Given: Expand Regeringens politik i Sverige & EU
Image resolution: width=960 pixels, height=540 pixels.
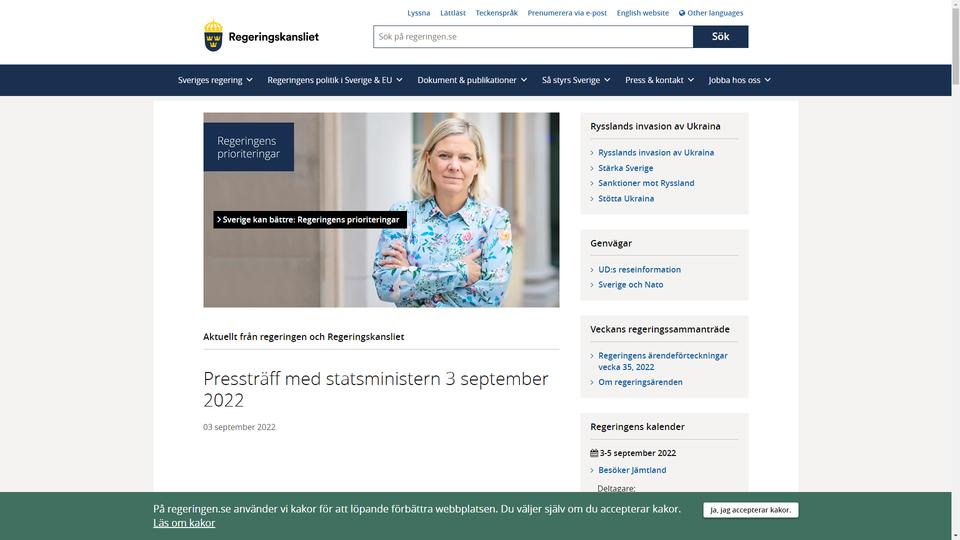Looking at the screenshot, I should [x=335, y=80].
